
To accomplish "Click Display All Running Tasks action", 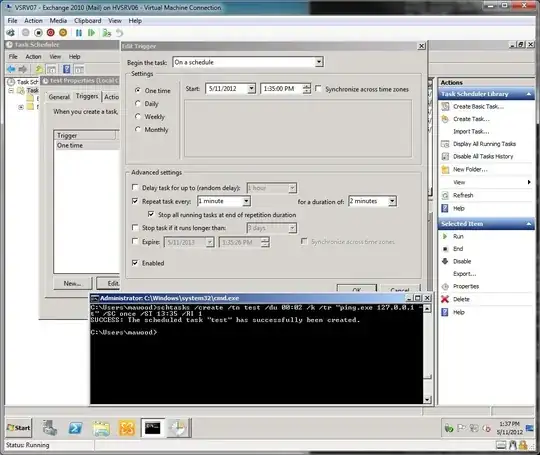I will click(x=484, y=144).
